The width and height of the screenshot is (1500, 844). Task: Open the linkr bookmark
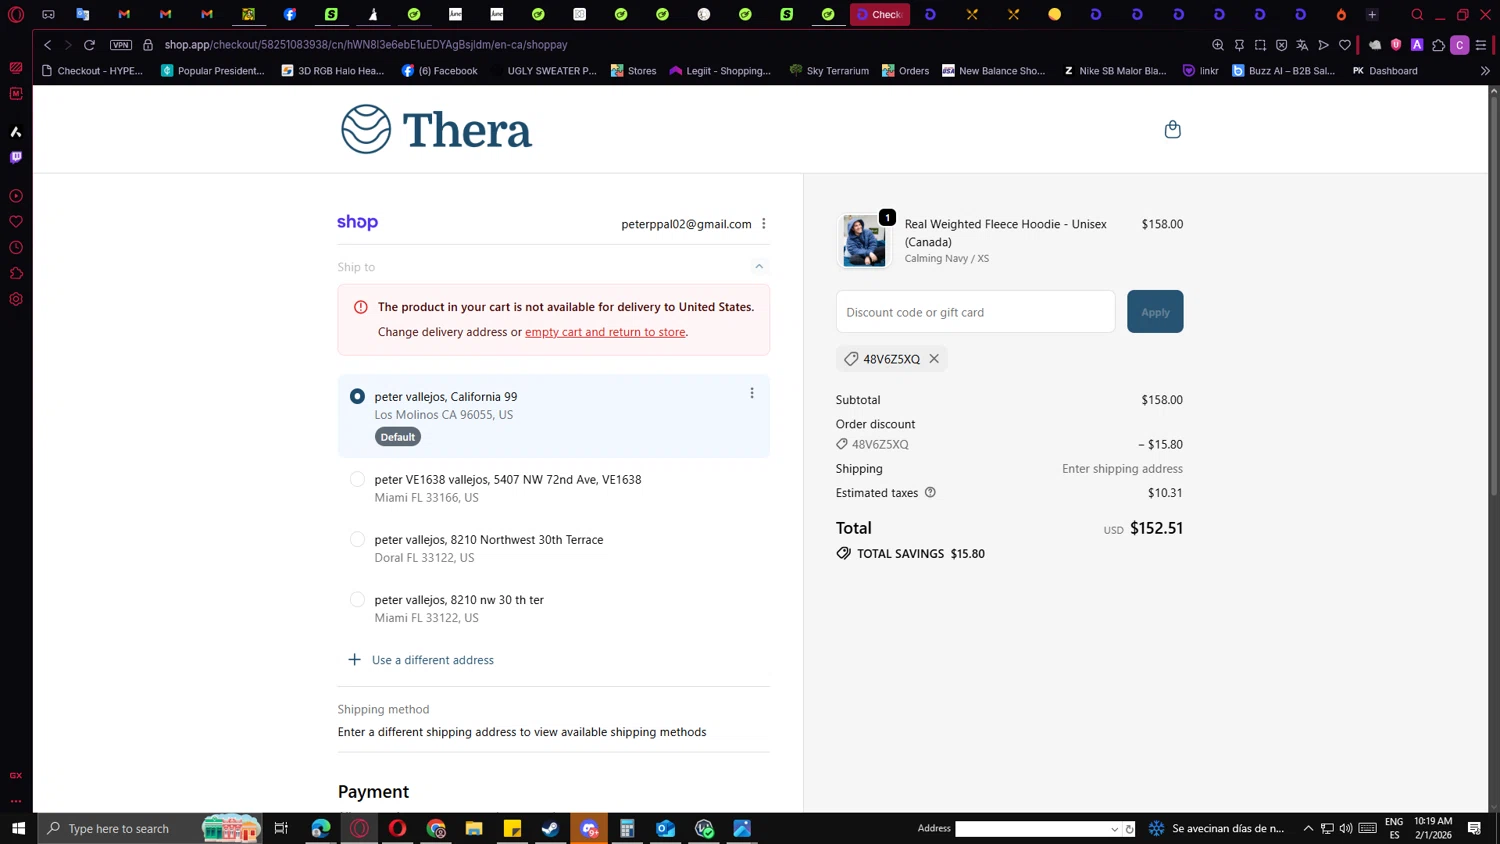(x=1200, y=71)
